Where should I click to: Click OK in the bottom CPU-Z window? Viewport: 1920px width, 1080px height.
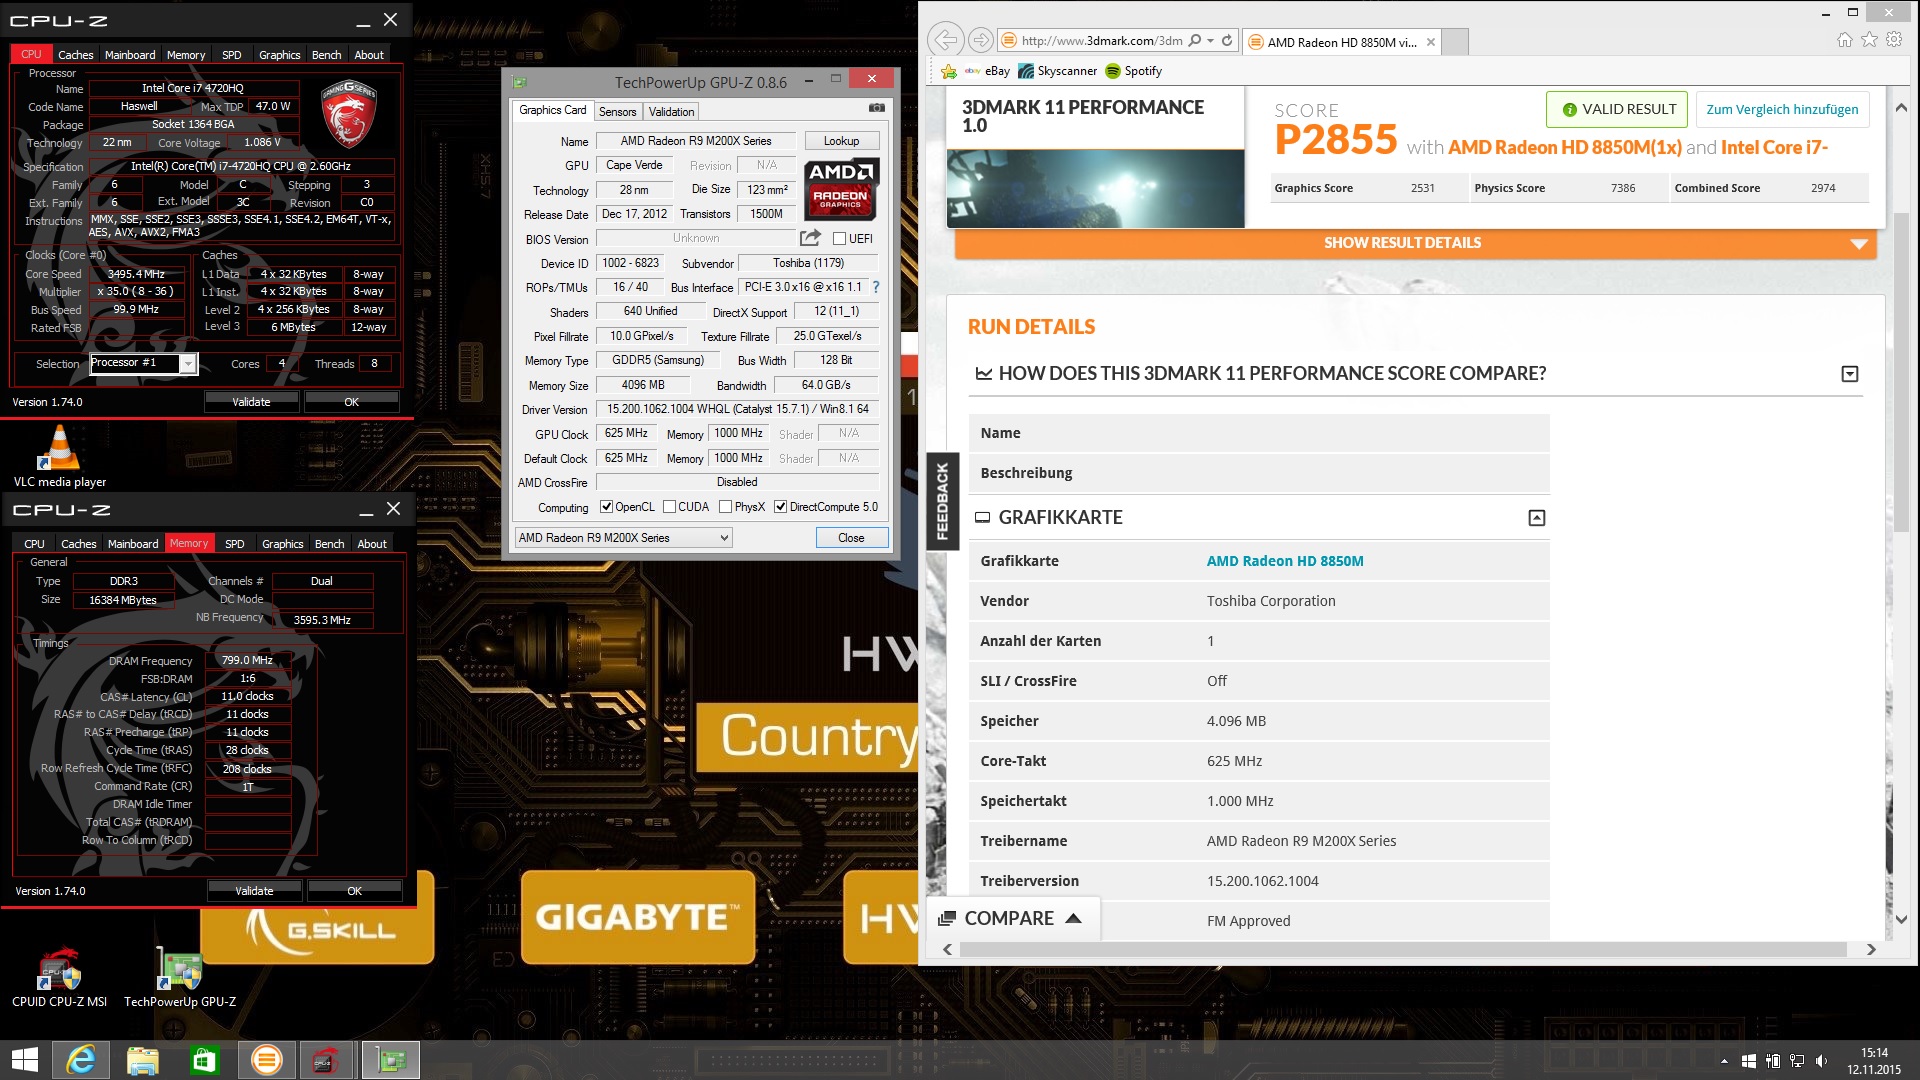pos(354,891)
